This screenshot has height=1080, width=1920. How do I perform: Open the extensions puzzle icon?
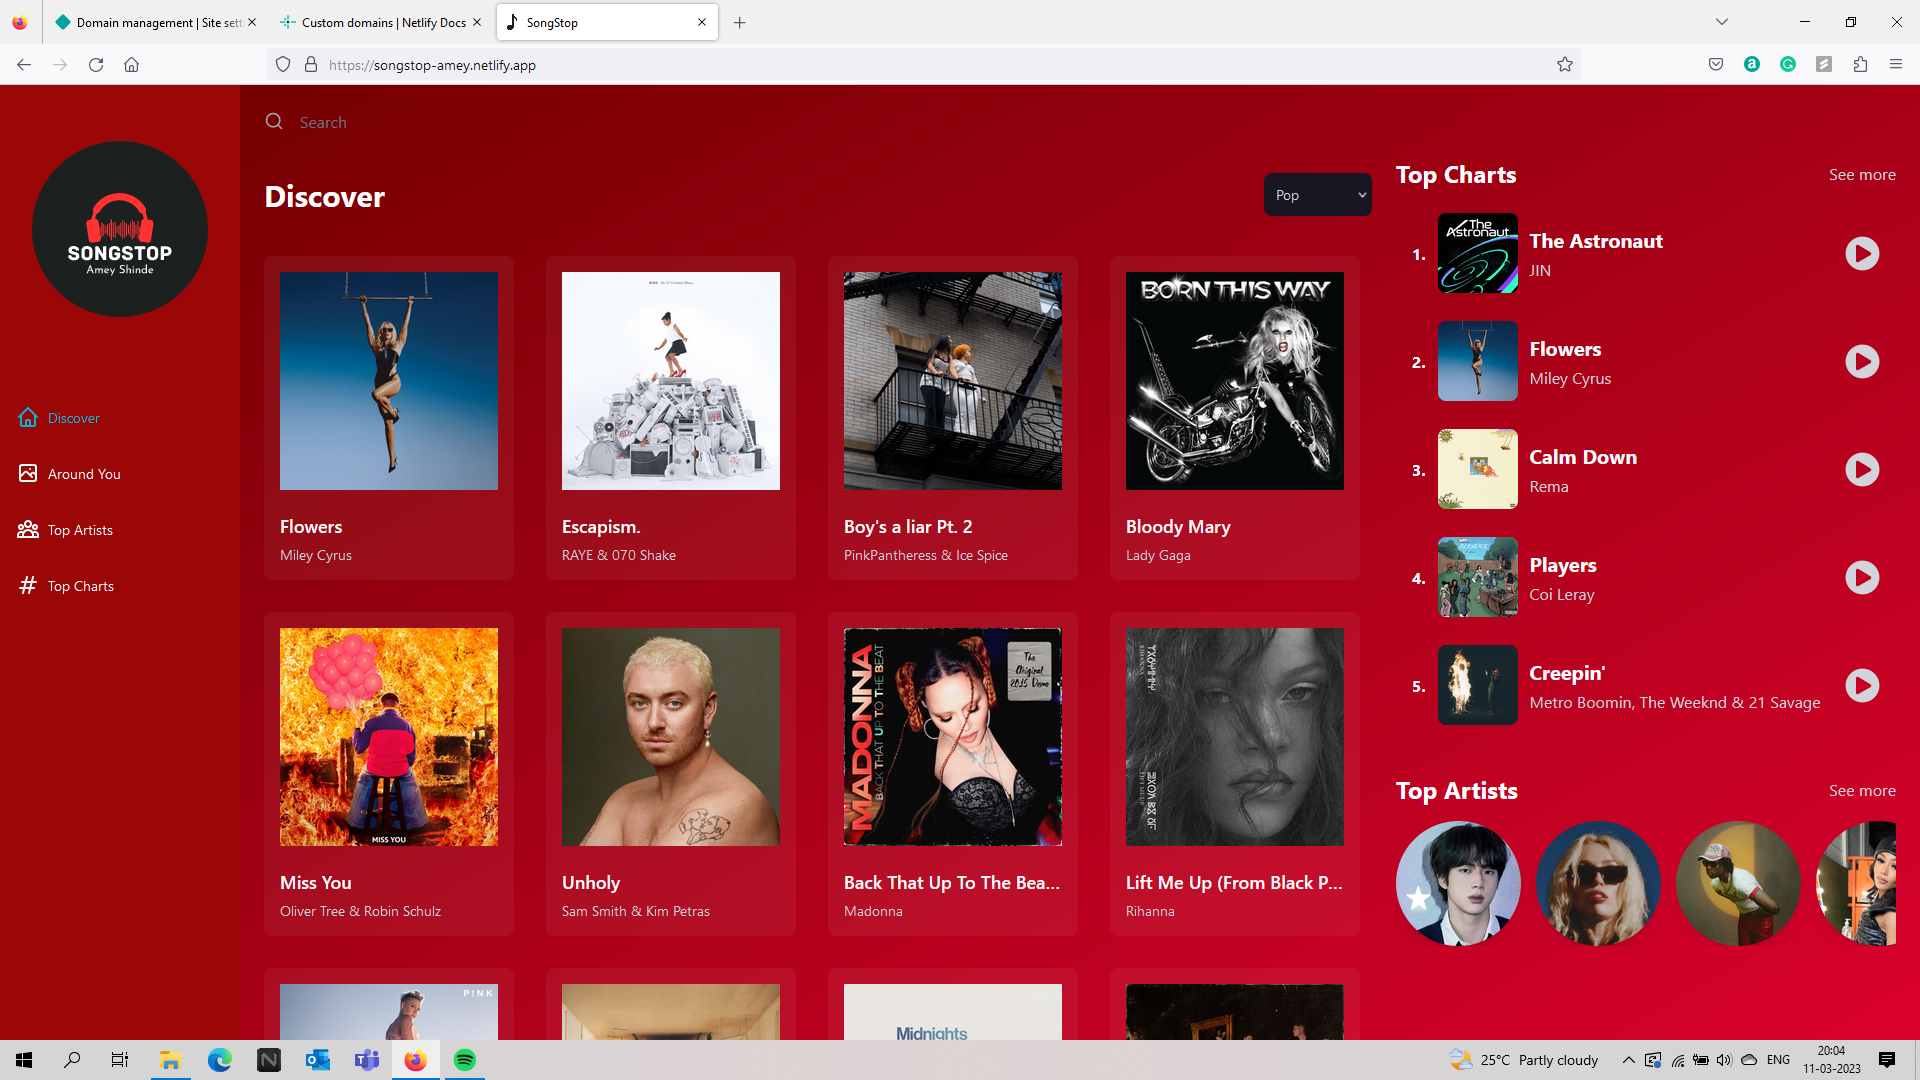[1860, 65]
